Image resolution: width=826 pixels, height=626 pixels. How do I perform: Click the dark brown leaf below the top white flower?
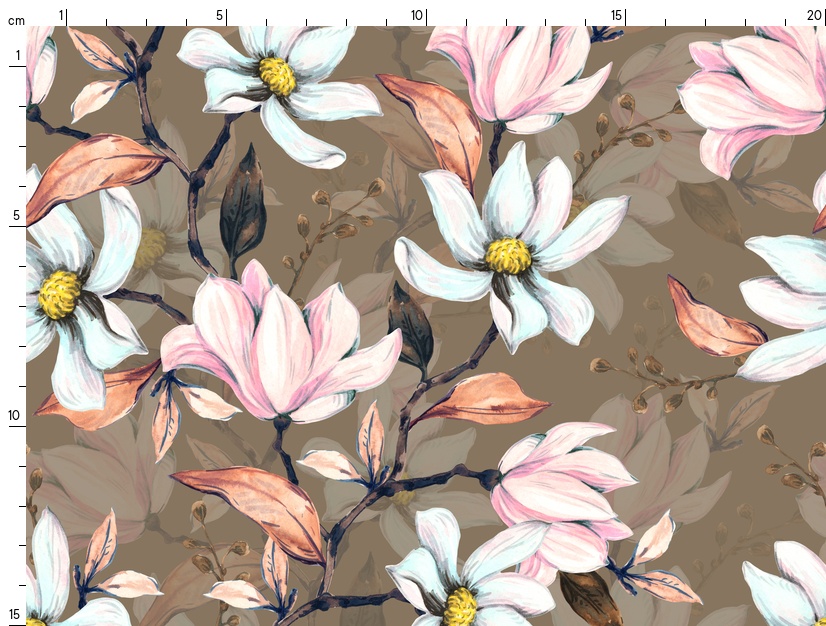point(242,207)
